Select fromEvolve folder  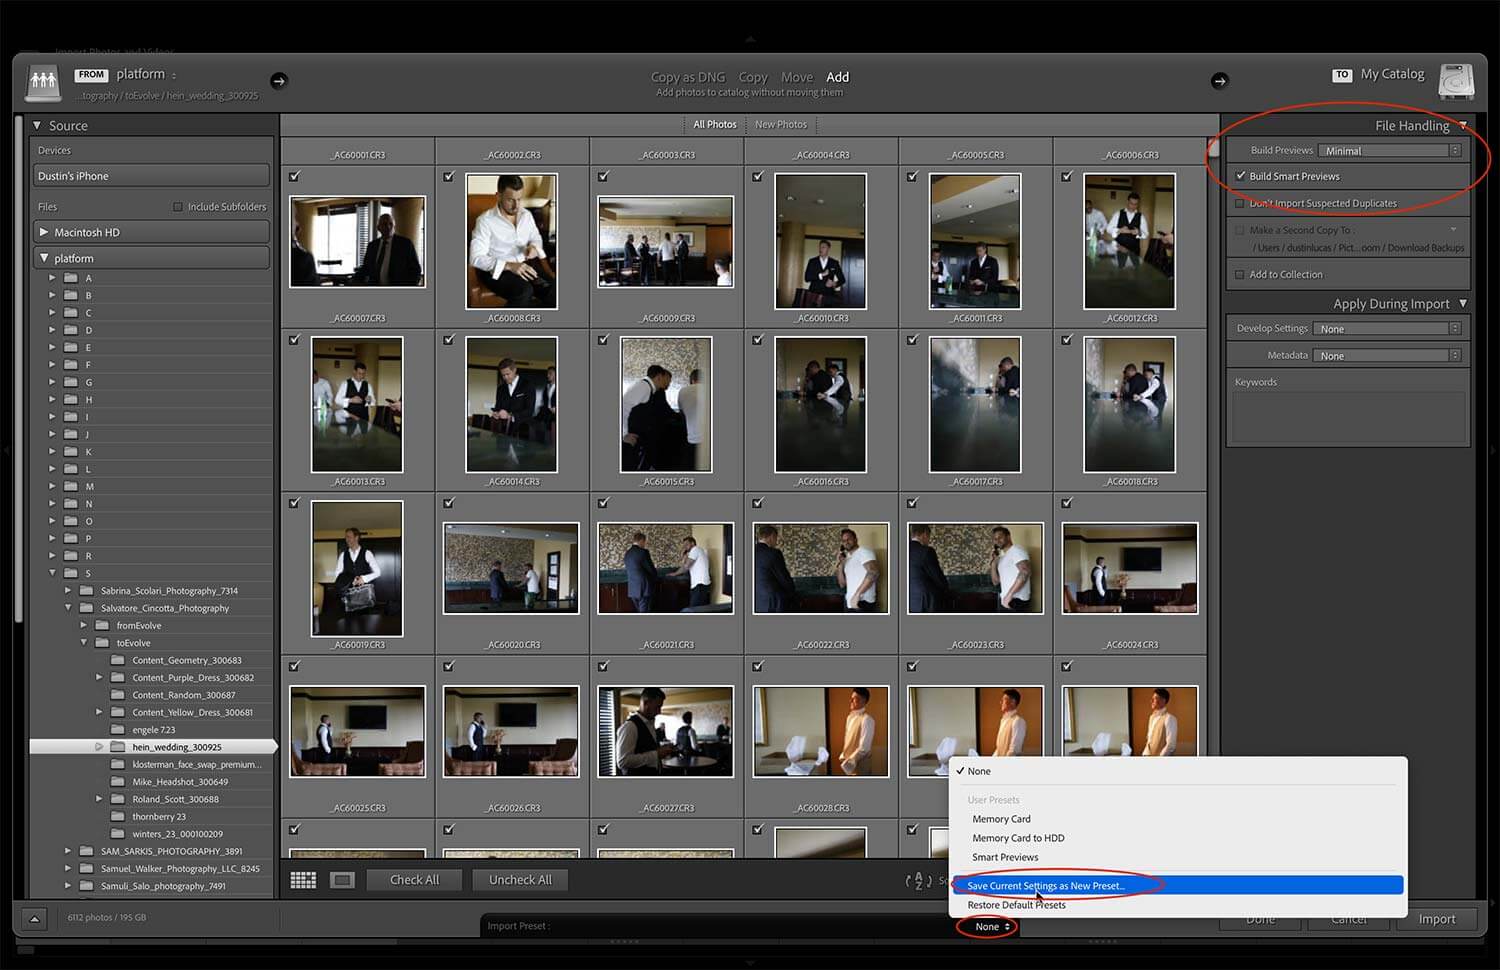point(138,626)
